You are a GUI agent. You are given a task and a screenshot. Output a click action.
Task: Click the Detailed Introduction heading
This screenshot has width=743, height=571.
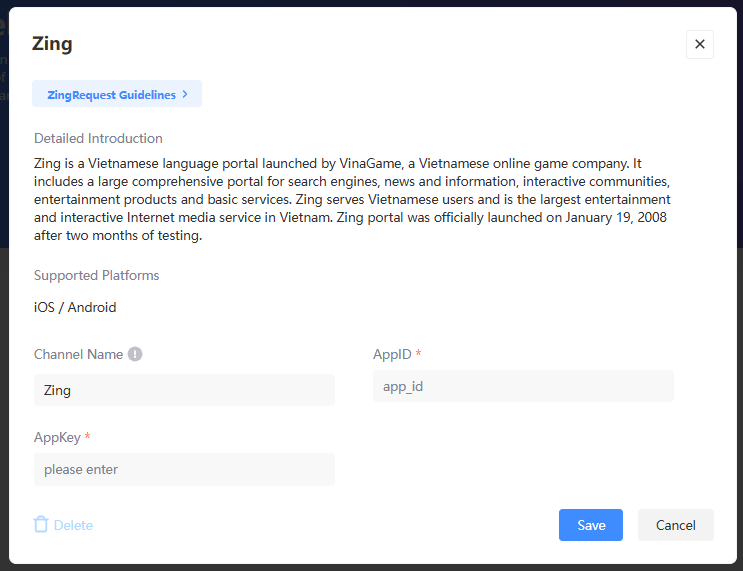pos(98,138)
